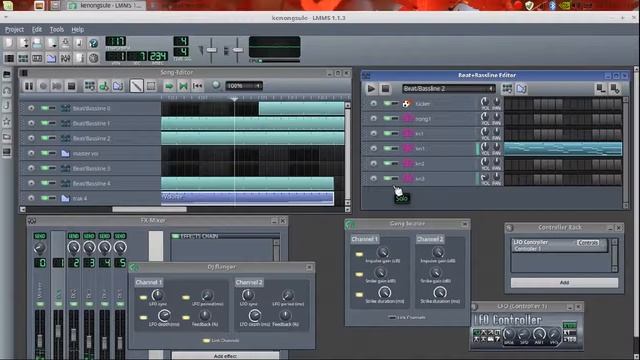Image resolution: width=640 pixels, height=360 pixels.
Task: Open the Piano Roll from main toolbar
Action: (x=37, y=58)
